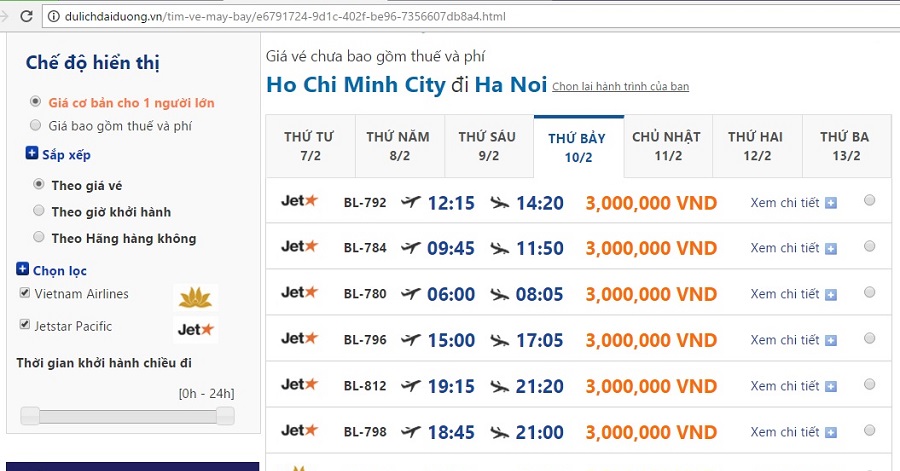Click Jetstar logo in filter panel
Screen dimensions: 900x471
pyautogui.click(x=195, y=329)
